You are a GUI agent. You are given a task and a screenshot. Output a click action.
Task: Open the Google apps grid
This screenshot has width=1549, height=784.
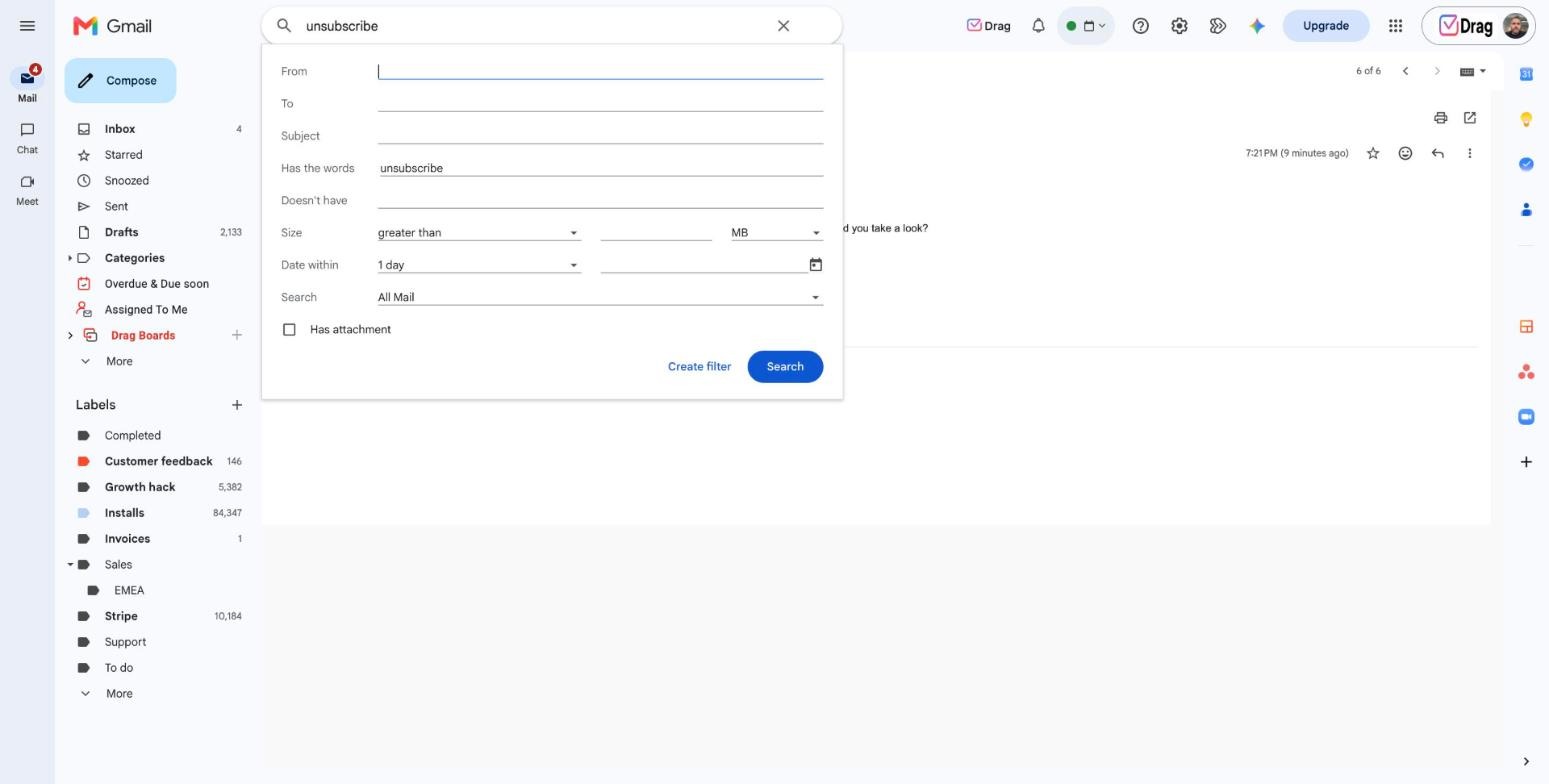click(x=1395, y=26)
